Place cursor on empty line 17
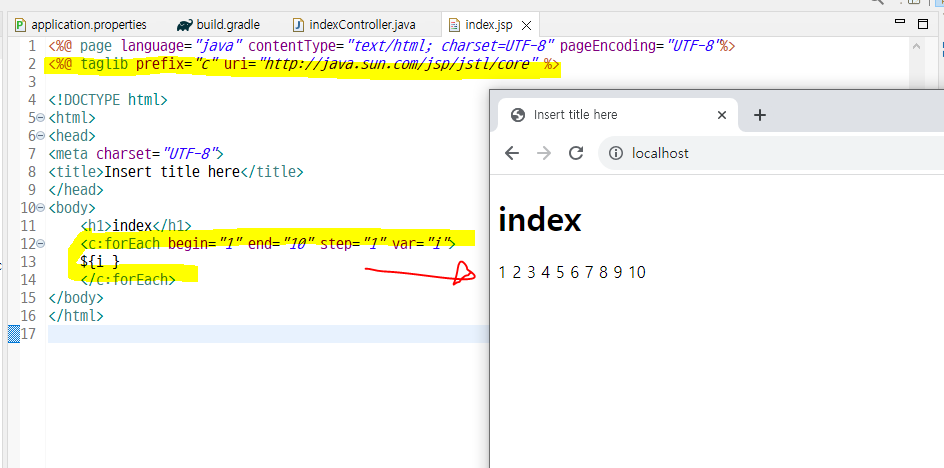 (268, 334)
